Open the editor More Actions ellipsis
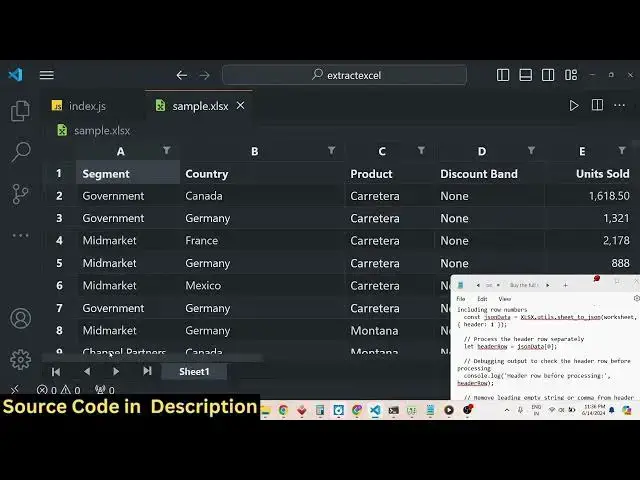This screenshot has height=480, width=640. point(620,106)
